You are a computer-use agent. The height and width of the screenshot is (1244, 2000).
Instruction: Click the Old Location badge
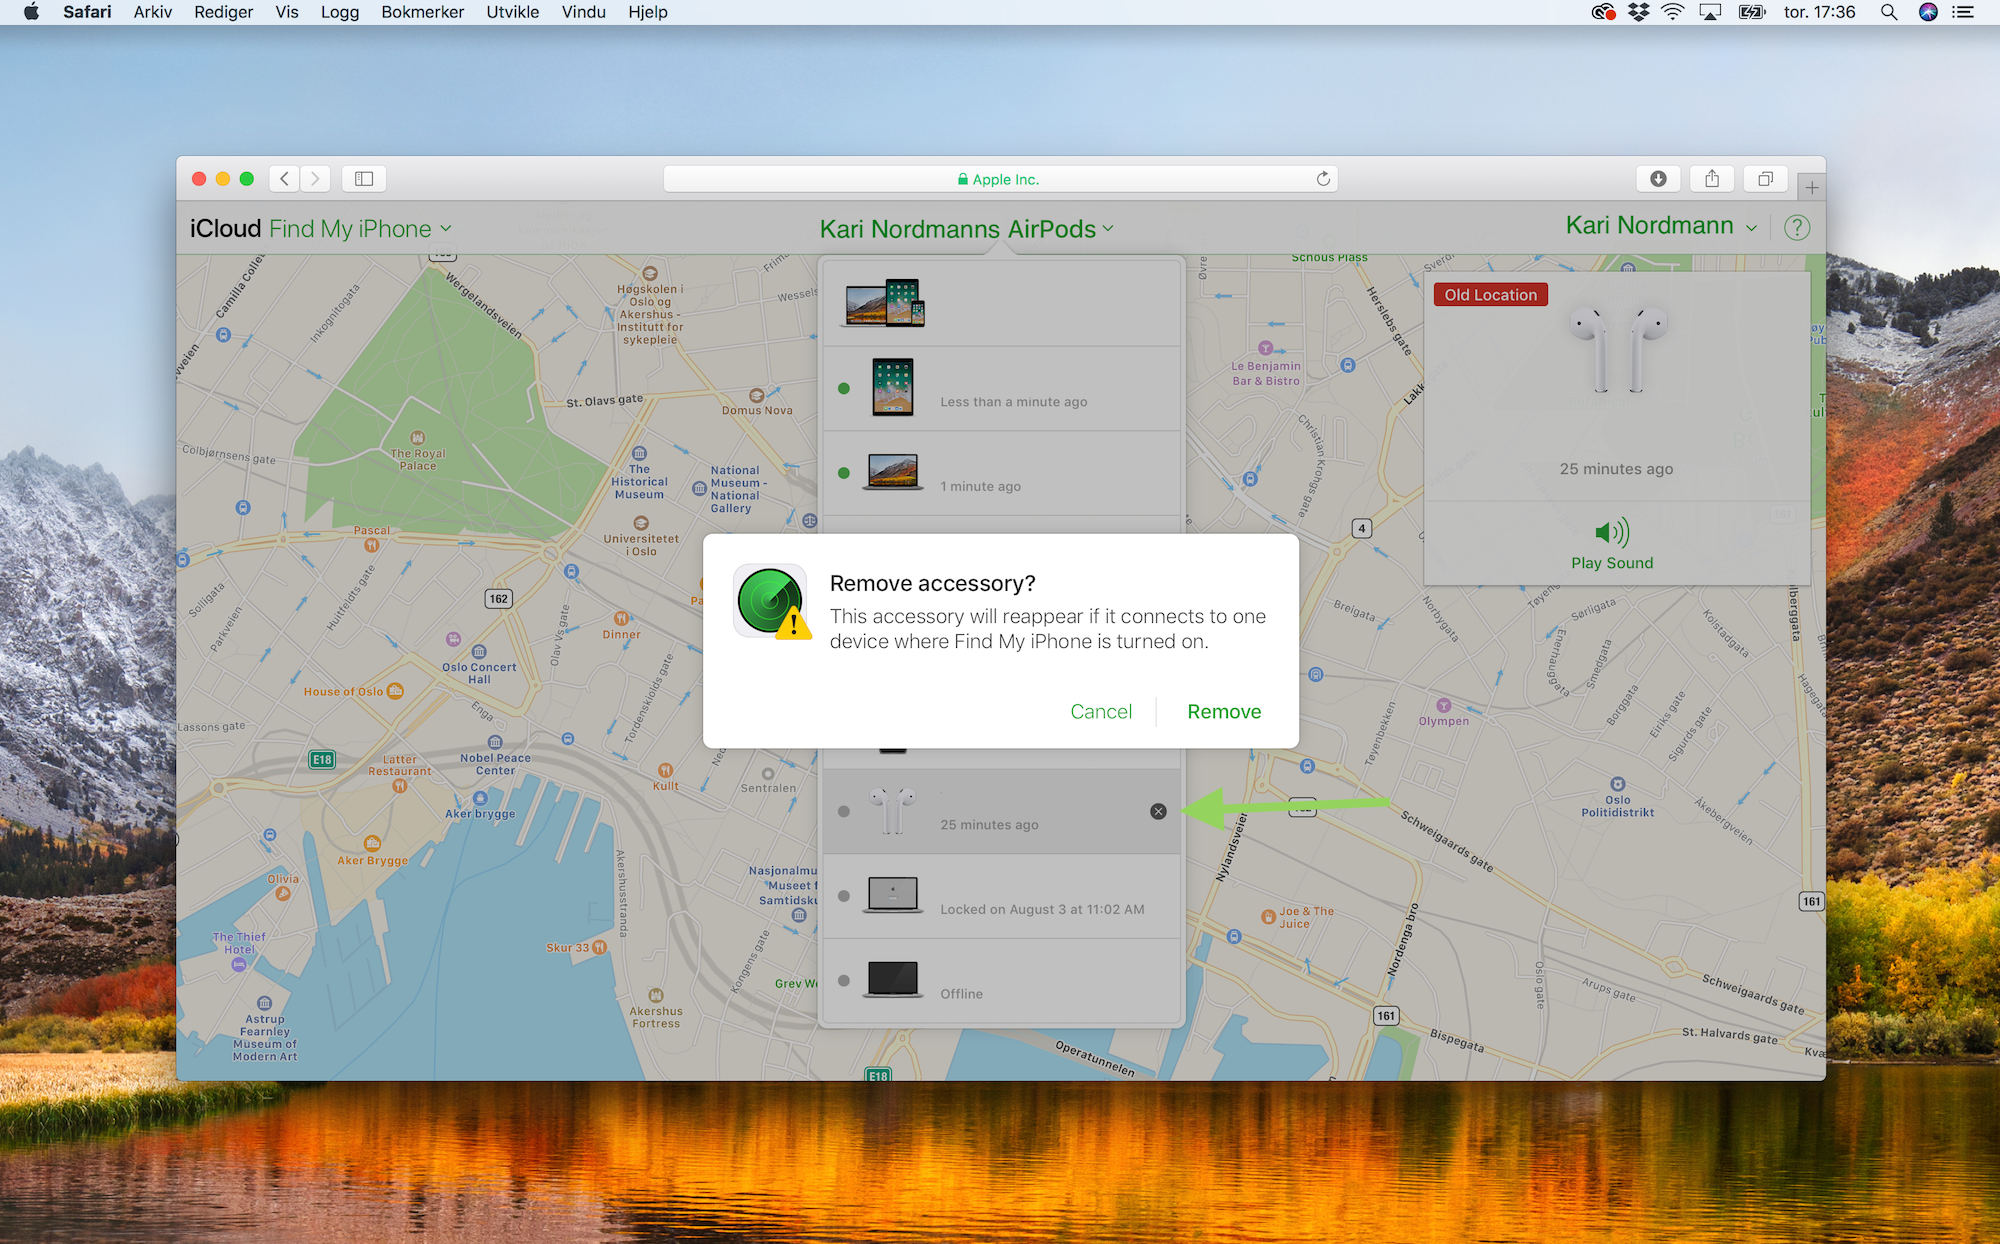1490,295
